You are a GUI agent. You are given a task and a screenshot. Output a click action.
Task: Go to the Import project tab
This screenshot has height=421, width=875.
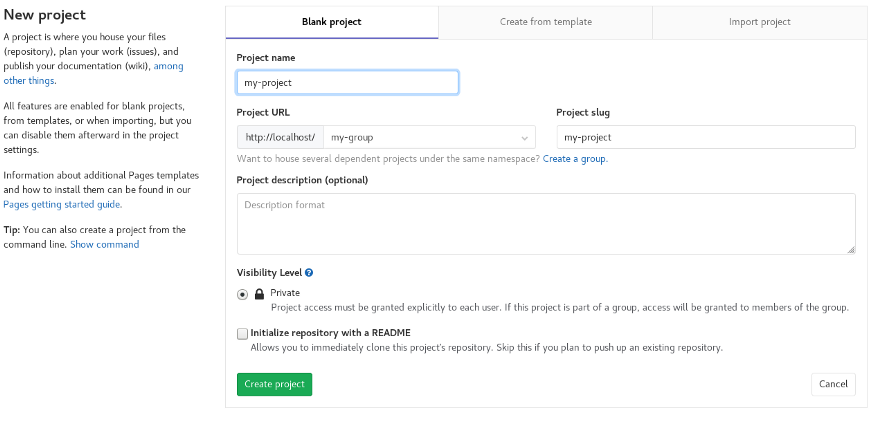point(759,22)
